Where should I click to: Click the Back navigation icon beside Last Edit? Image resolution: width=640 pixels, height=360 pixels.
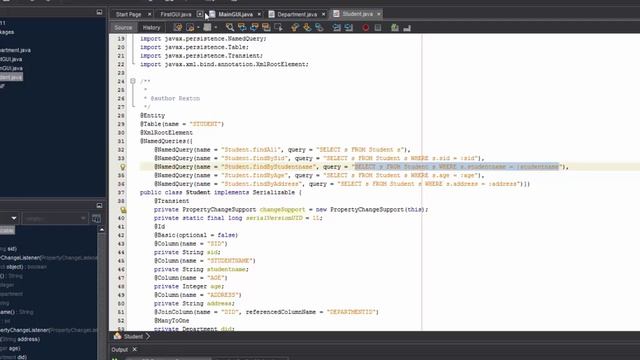[190, 27]
